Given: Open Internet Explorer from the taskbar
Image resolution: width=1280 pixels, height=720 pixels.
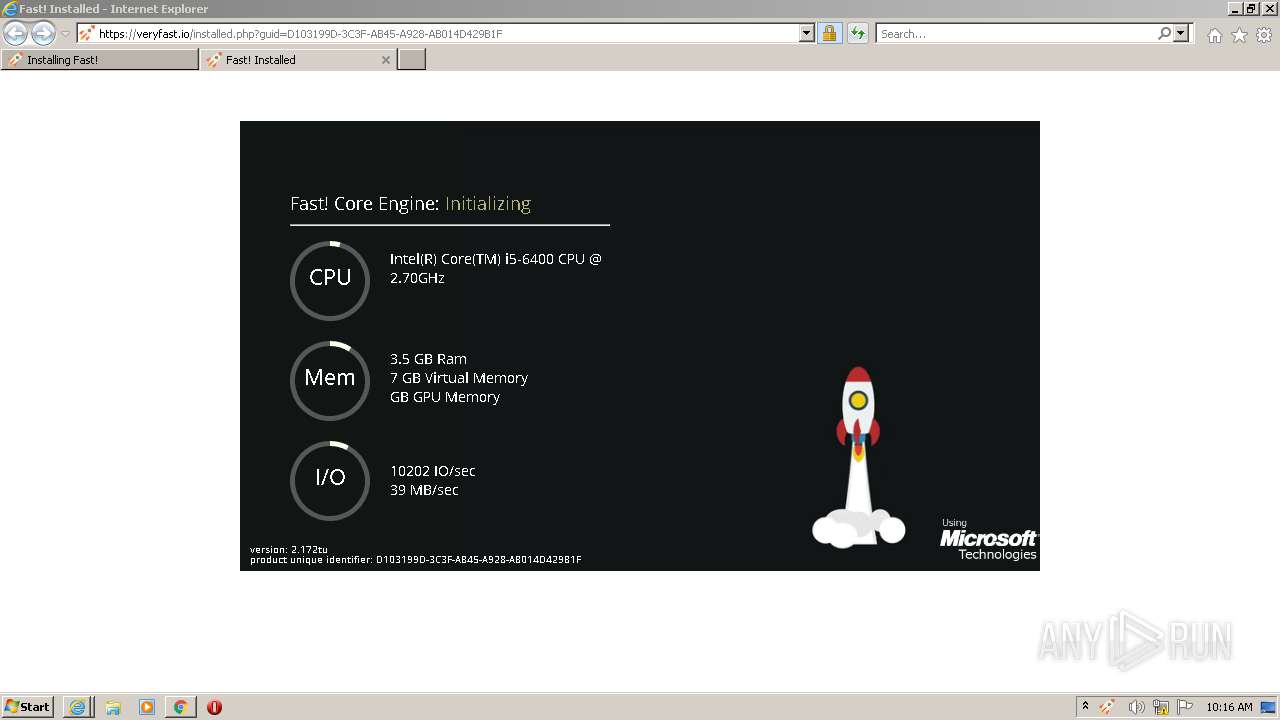Looking at the screenshot, I should 77,707.
